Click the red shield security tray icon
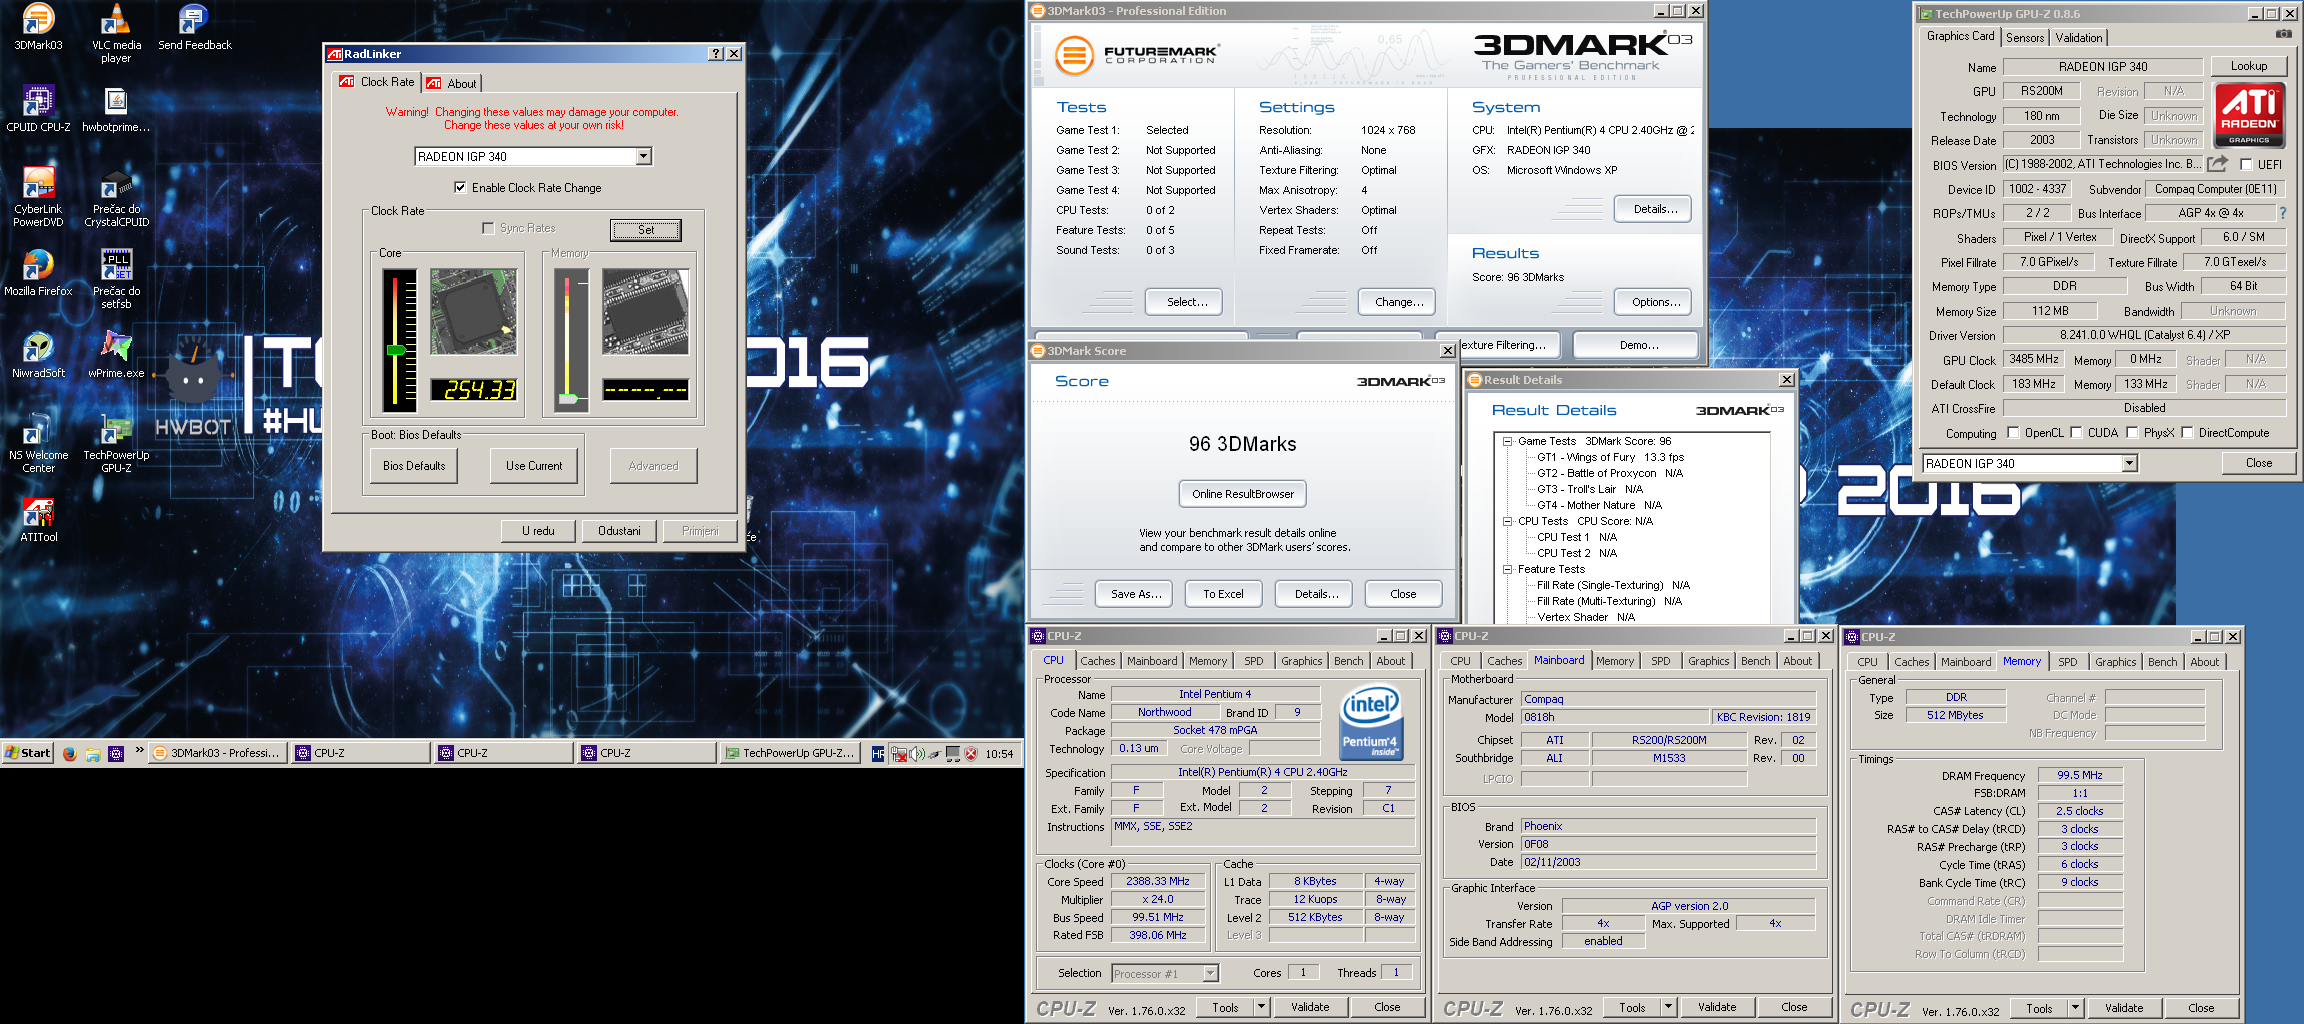The height and width of the screenshot is (1024, 2304). (x=970, y=753)
